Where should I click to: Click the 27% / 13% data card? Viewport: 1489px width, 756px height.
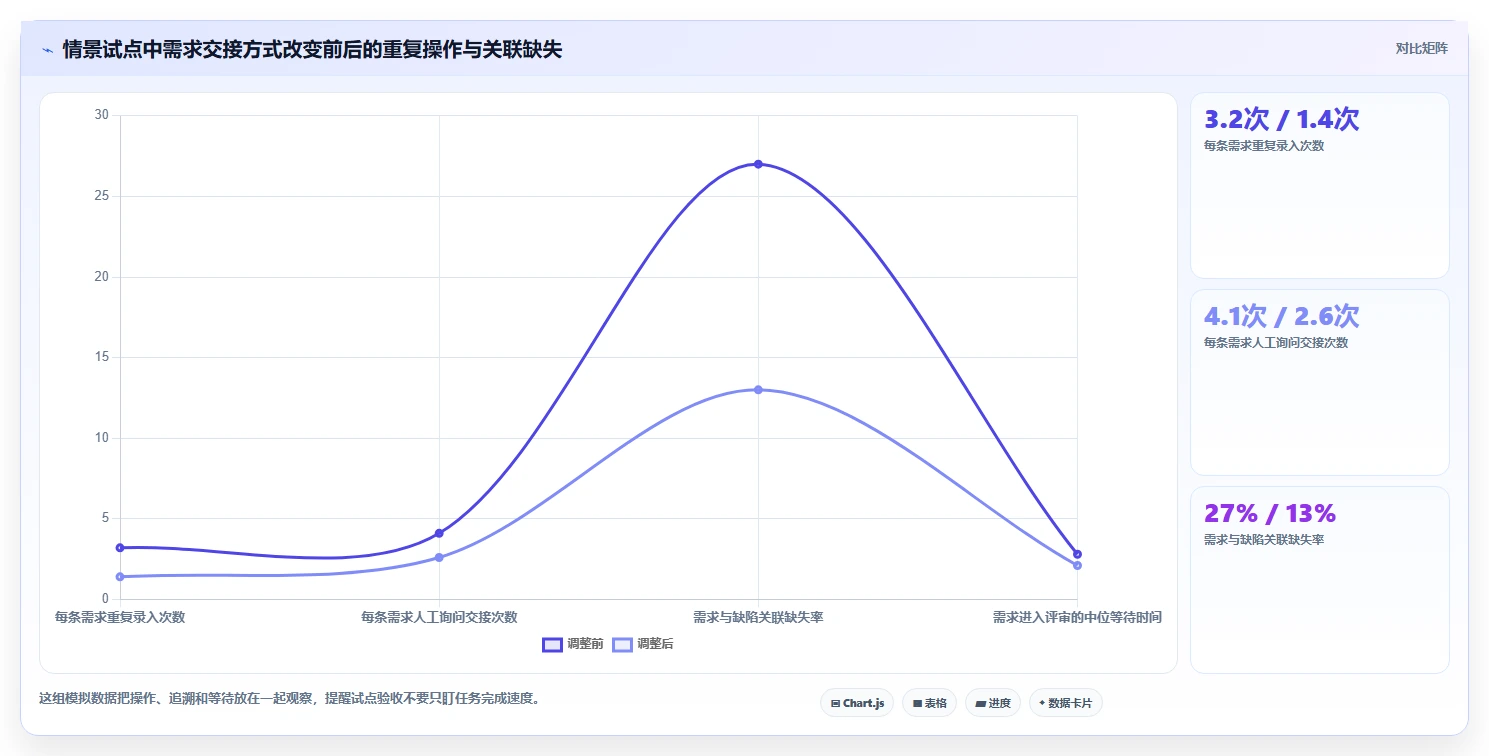[x=1319, y=580]
